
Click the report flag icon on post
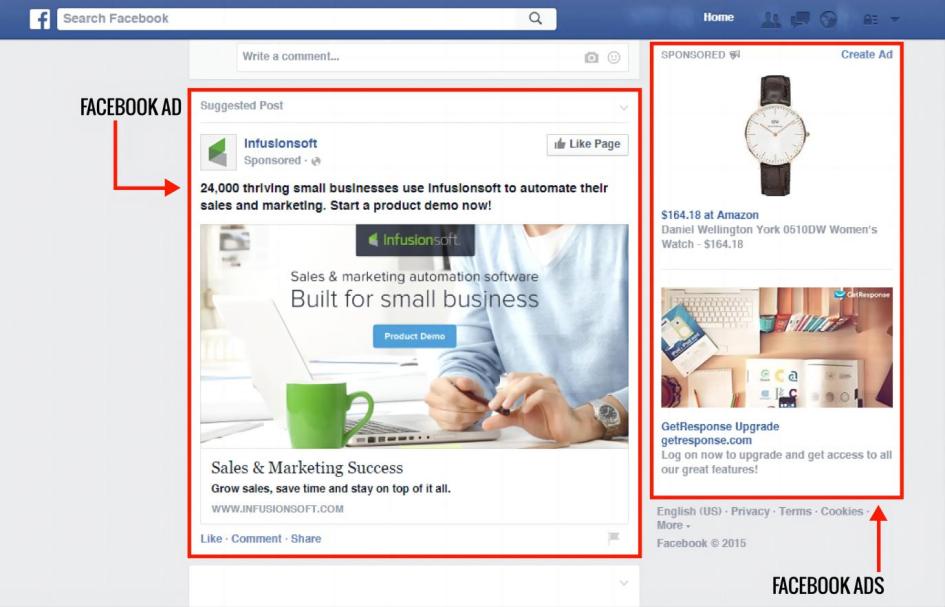[614, 538]
